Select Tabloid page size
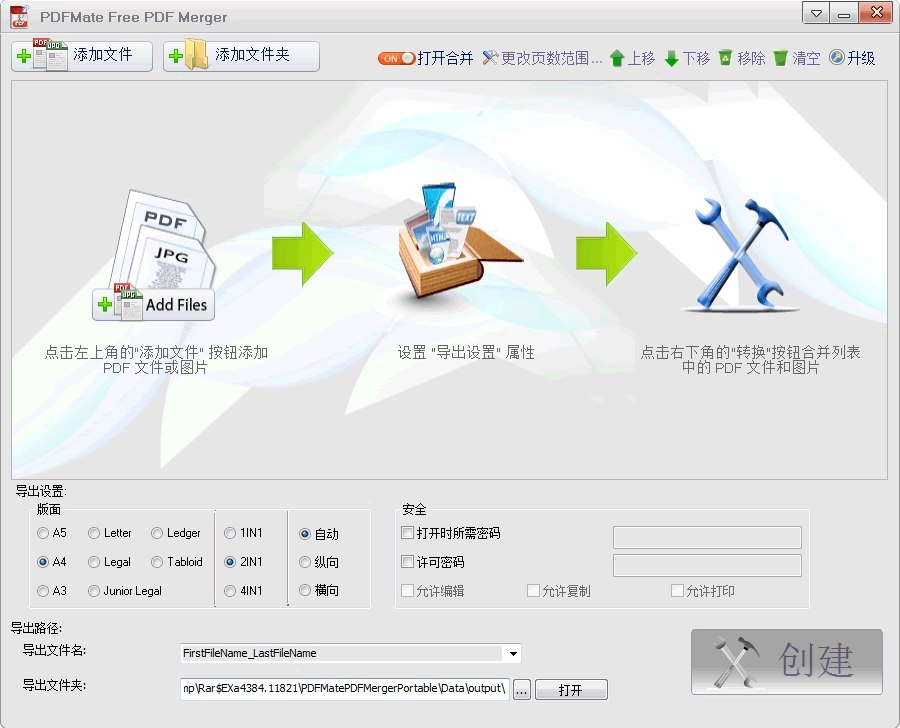Screen dimensions: 900x728 click(157, 562)
